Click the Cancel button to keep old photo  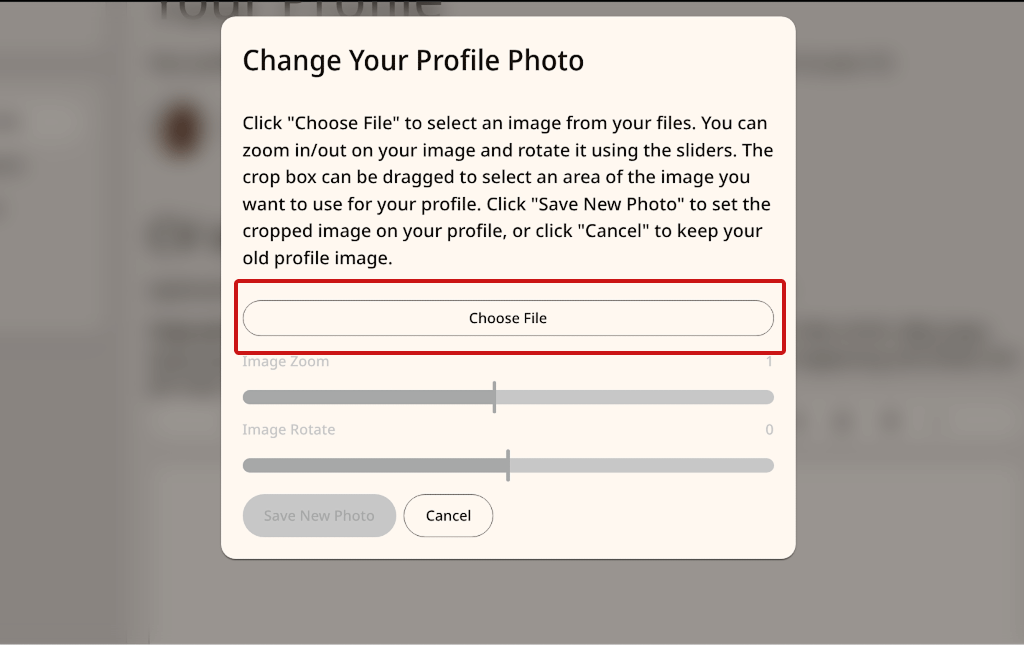[x=448, y=515]
